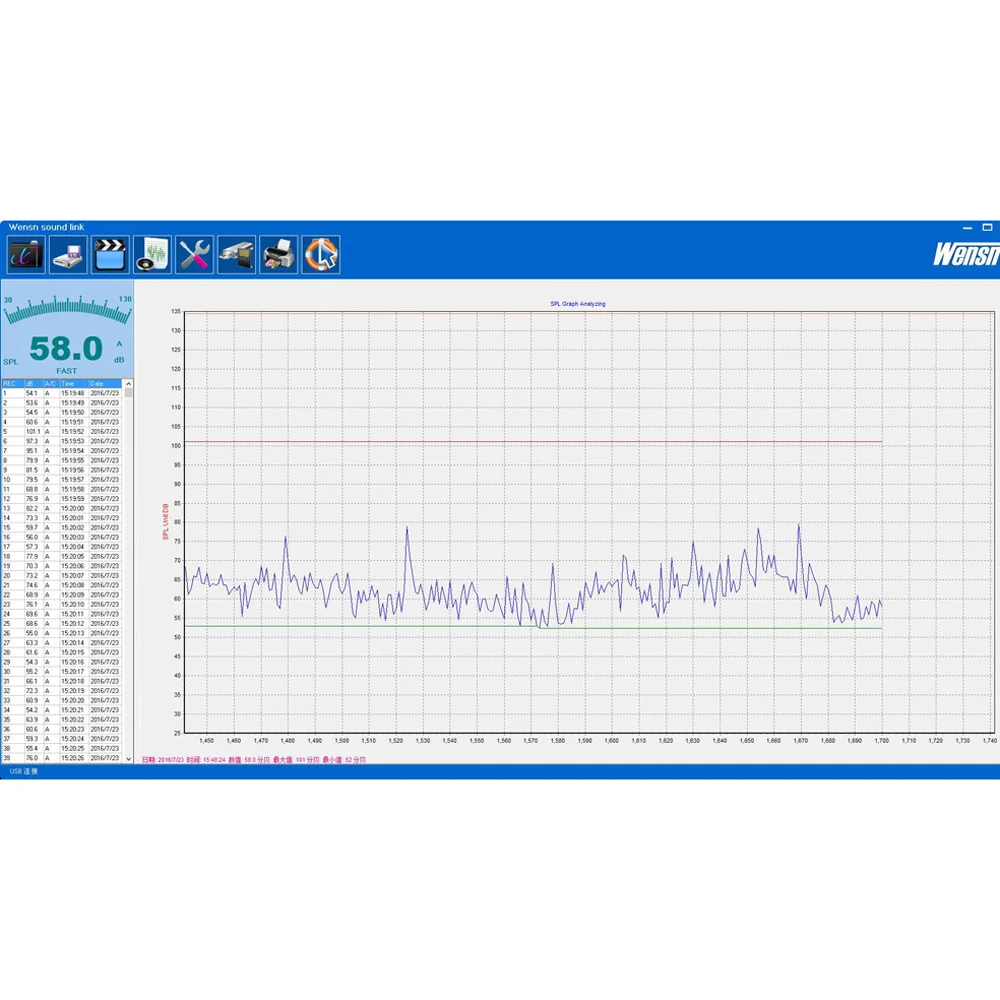Select record 1 with 54.1 dB
The image size is (1000, 1000).
(x=62, y=393)
